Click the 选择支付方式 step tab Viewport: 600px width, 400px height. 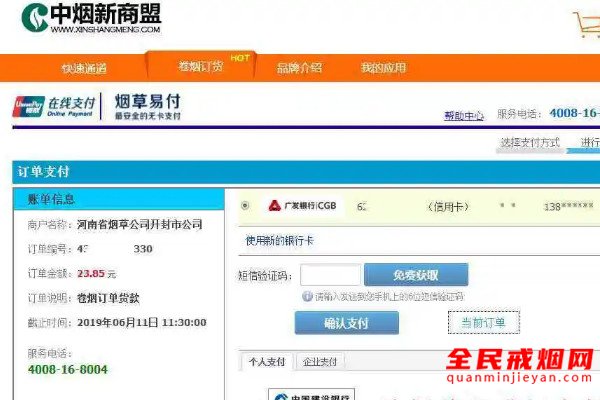(x=530, y=143)
